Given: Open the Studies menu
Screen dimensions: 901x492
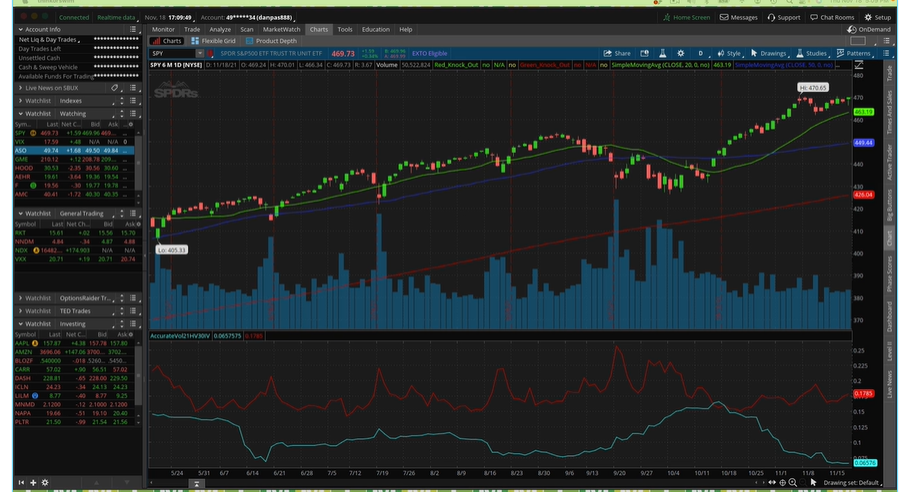Looking at the screenshot, I should pyautogui.click(x=811, y=53).
